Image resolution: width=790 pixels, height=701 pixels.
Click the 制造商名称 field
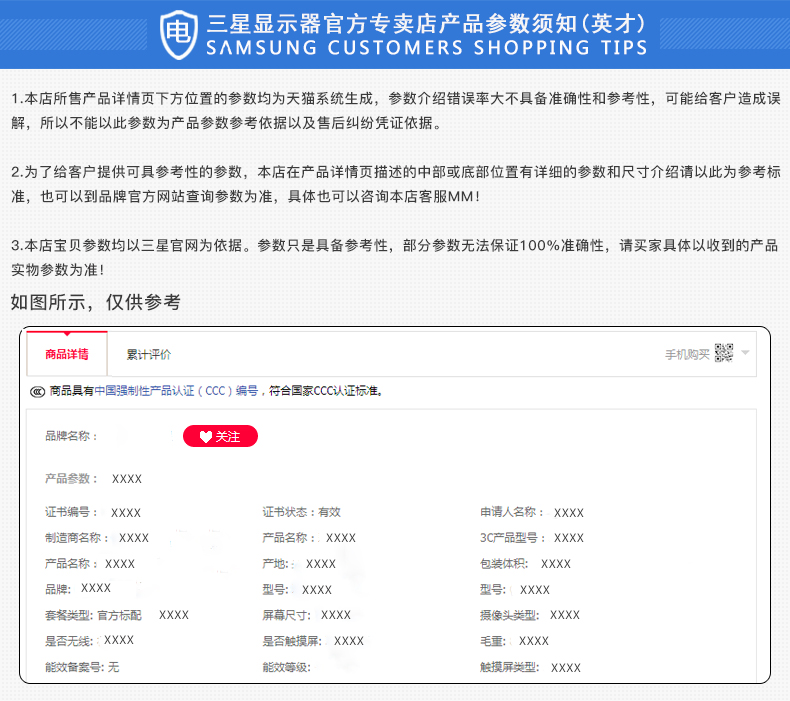(x=97, y=538)
